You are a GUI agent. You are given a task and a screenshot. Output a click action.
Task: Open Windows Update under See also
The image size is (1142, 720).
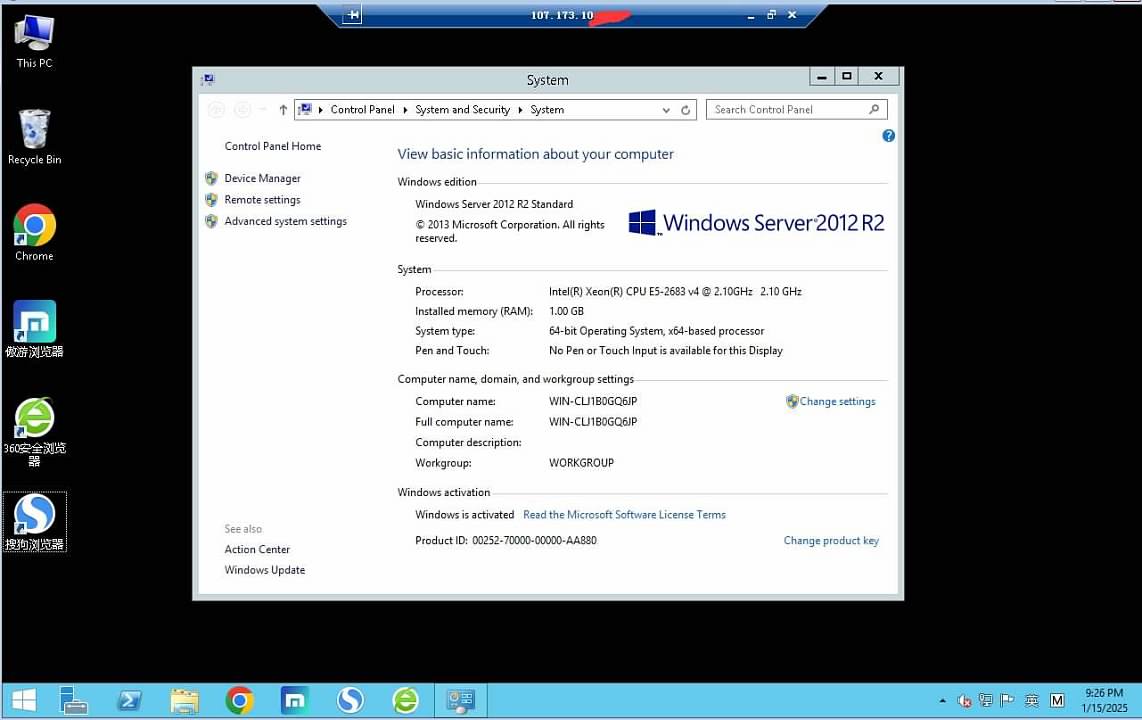coord(264,569)
